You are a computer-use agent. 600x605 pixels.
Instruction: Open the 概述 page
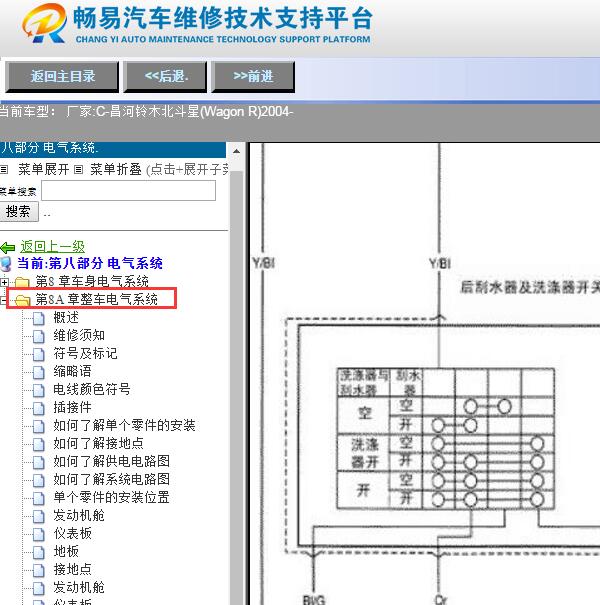[x=66, y=318]
